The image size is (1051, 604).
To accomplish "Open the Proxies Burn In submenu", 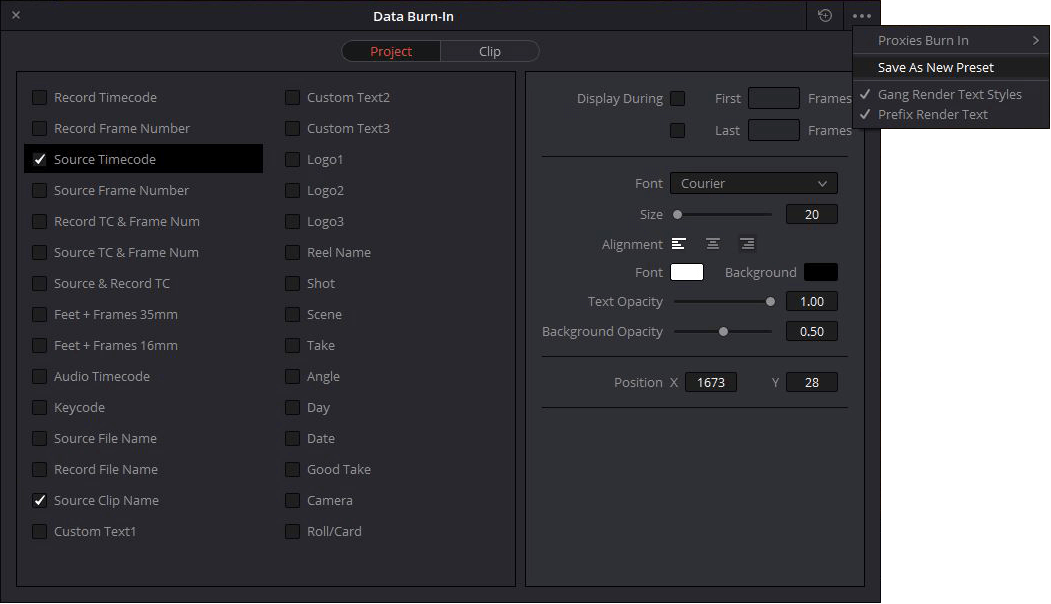I will pyautogui.click(x=951, y=40).
